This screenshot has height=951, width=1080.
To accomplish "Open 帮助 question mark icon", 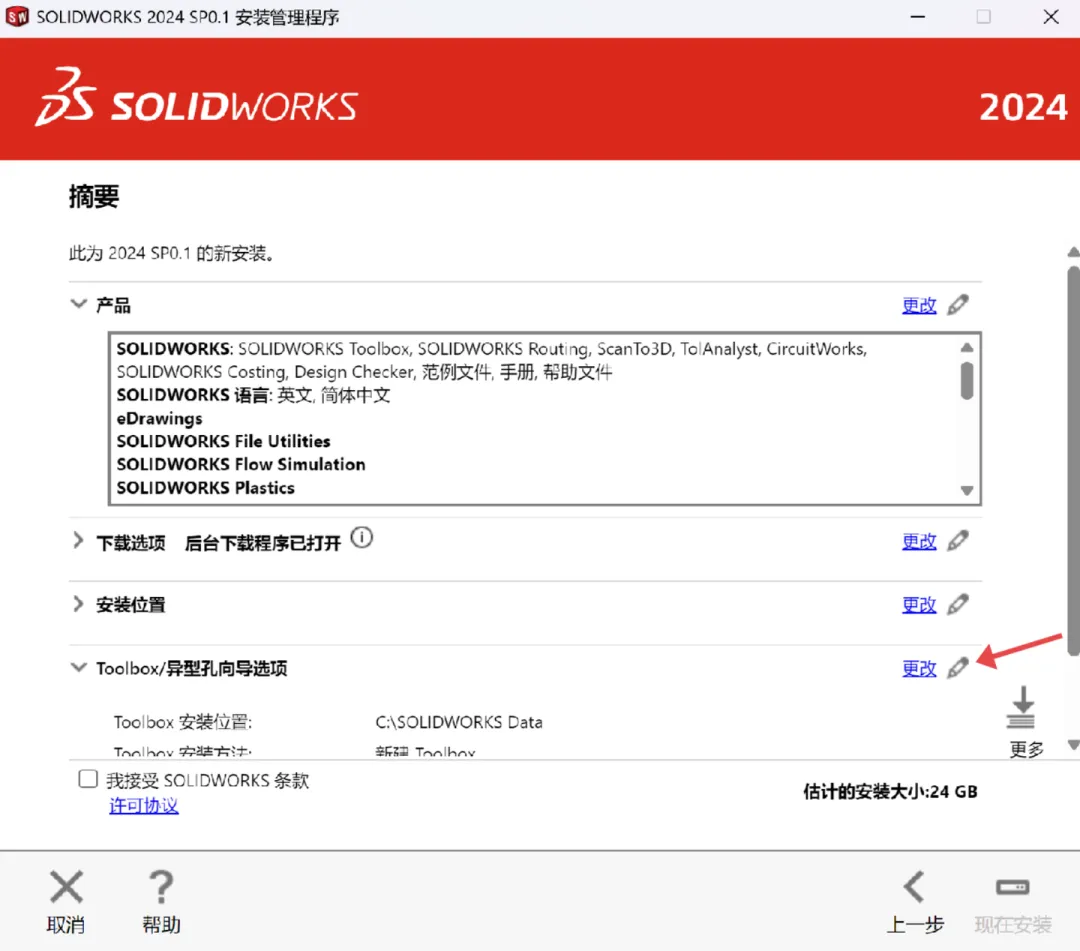I will coord(161,886).
